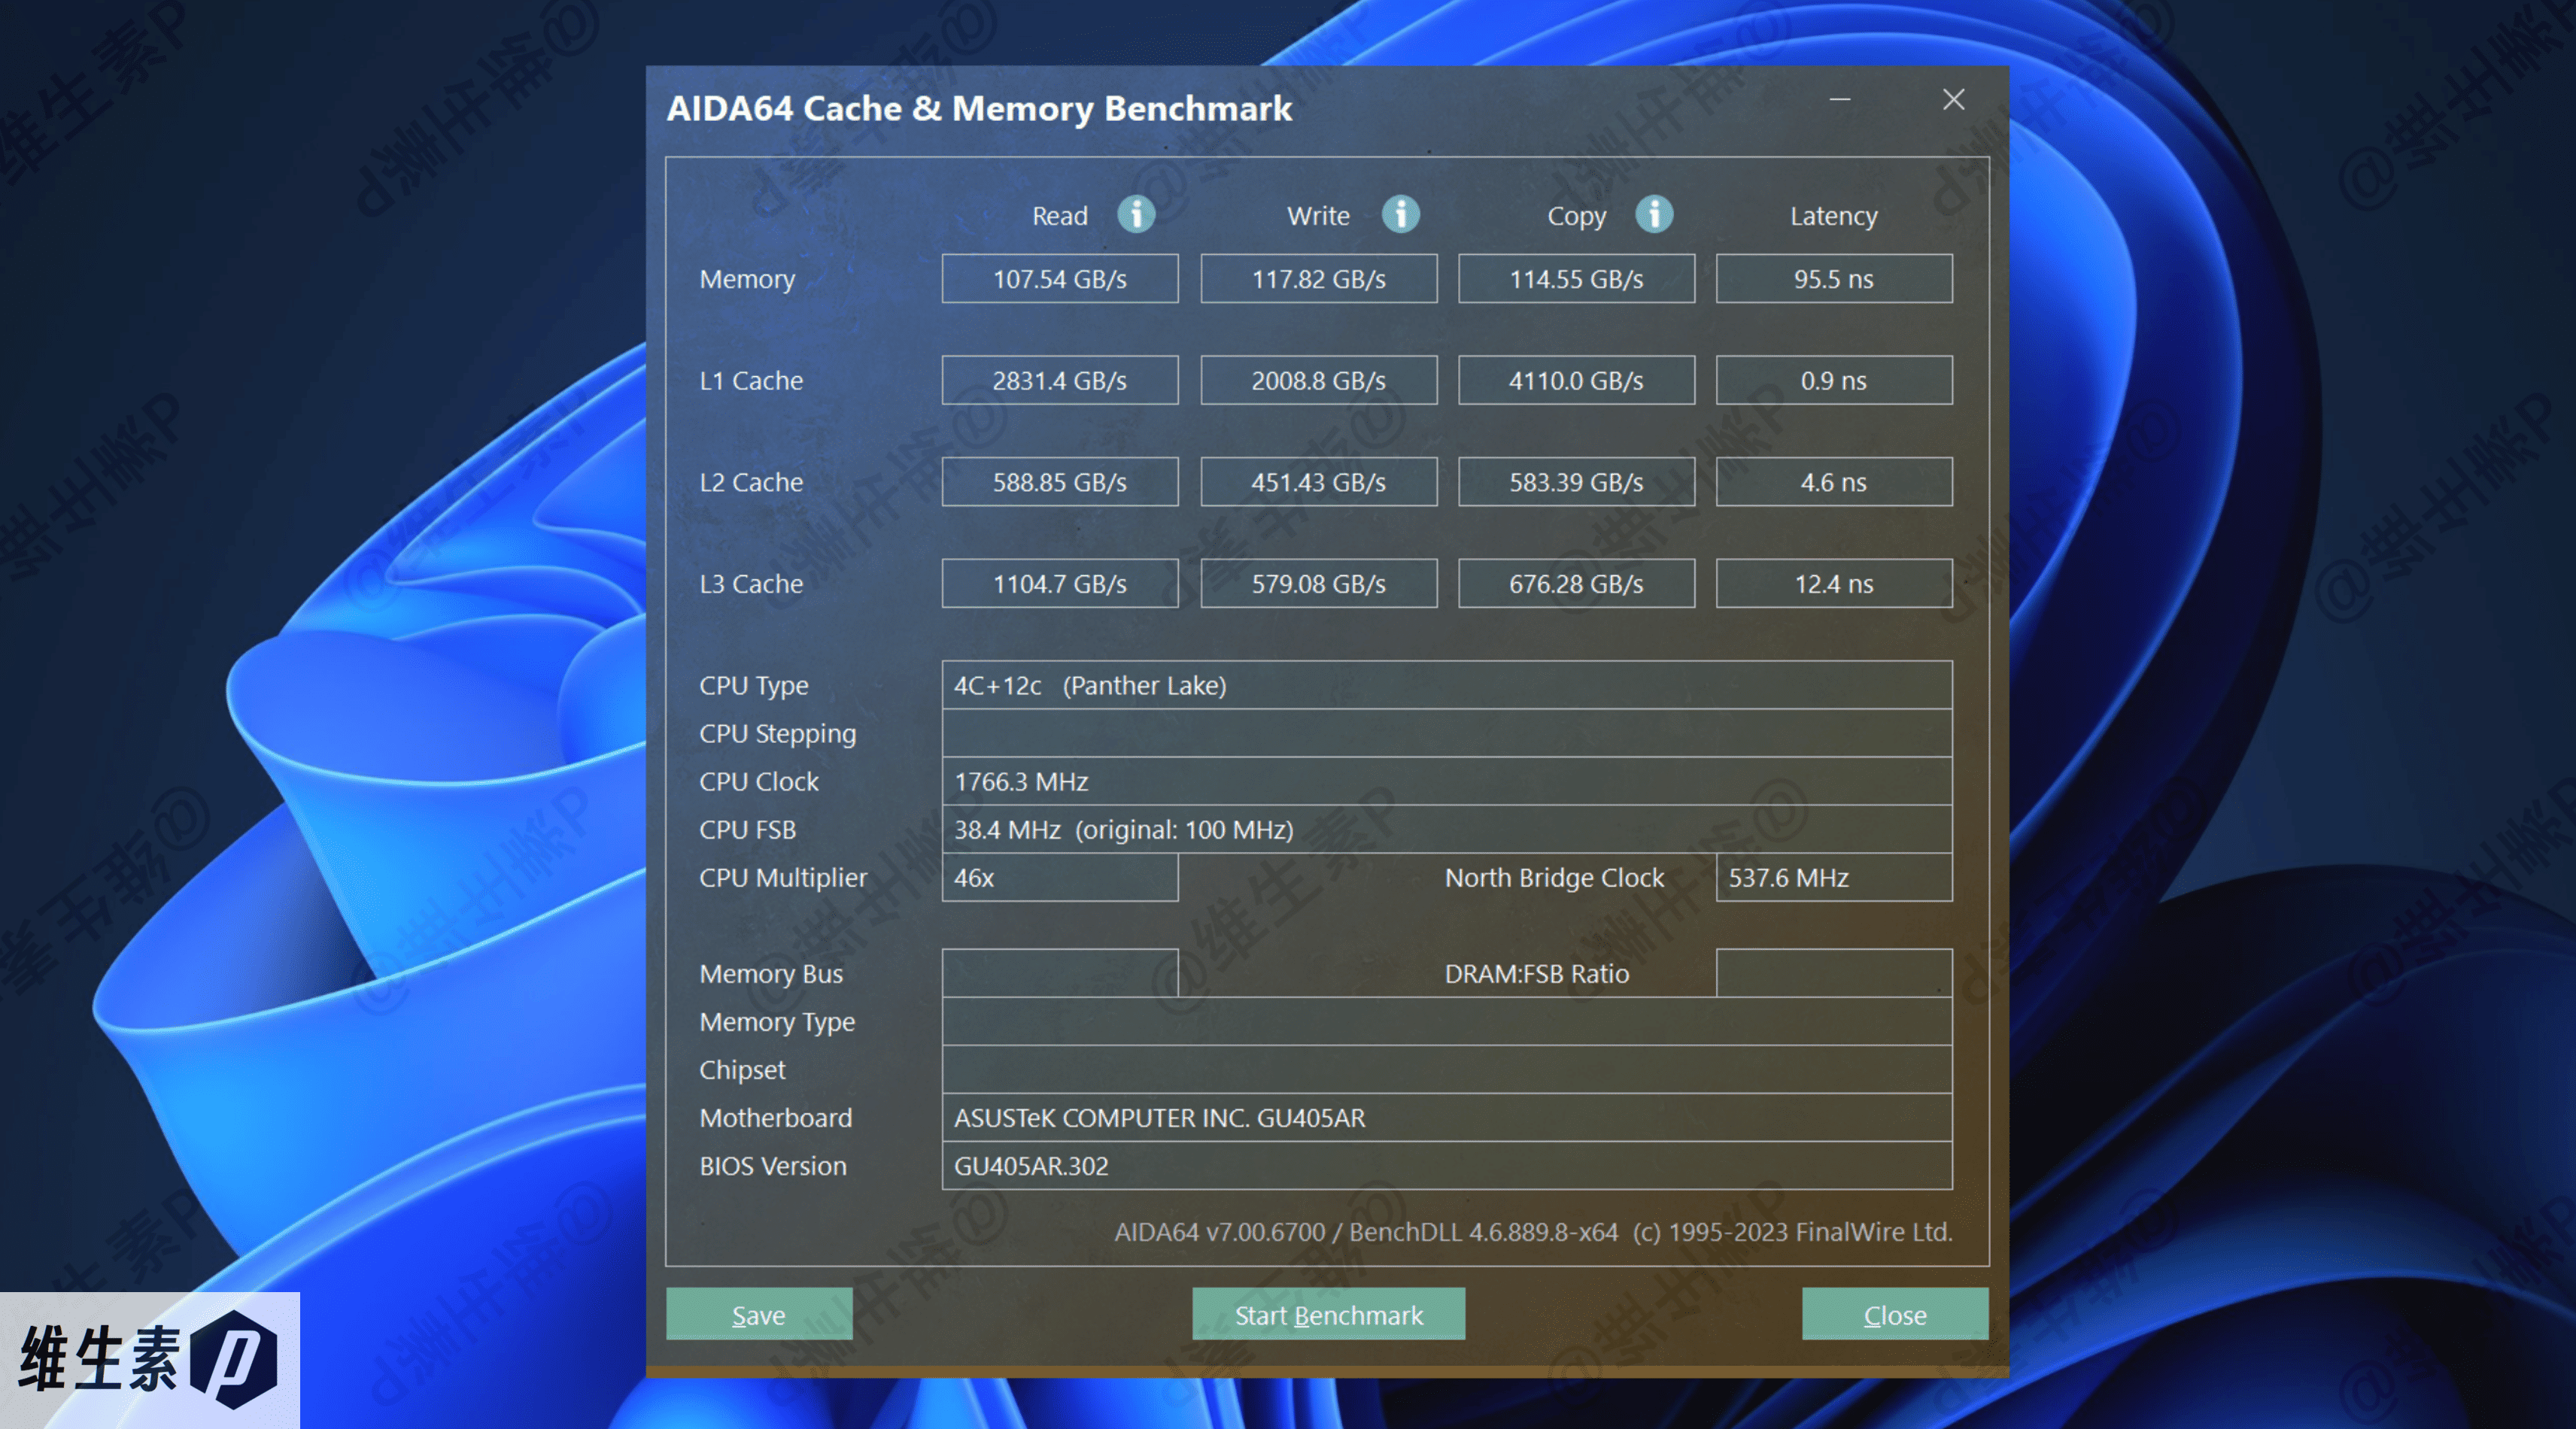Select the CPU Clock 1766.3 MHz field
Screen dimensions: 2576x1429
tap(1447, 781)
